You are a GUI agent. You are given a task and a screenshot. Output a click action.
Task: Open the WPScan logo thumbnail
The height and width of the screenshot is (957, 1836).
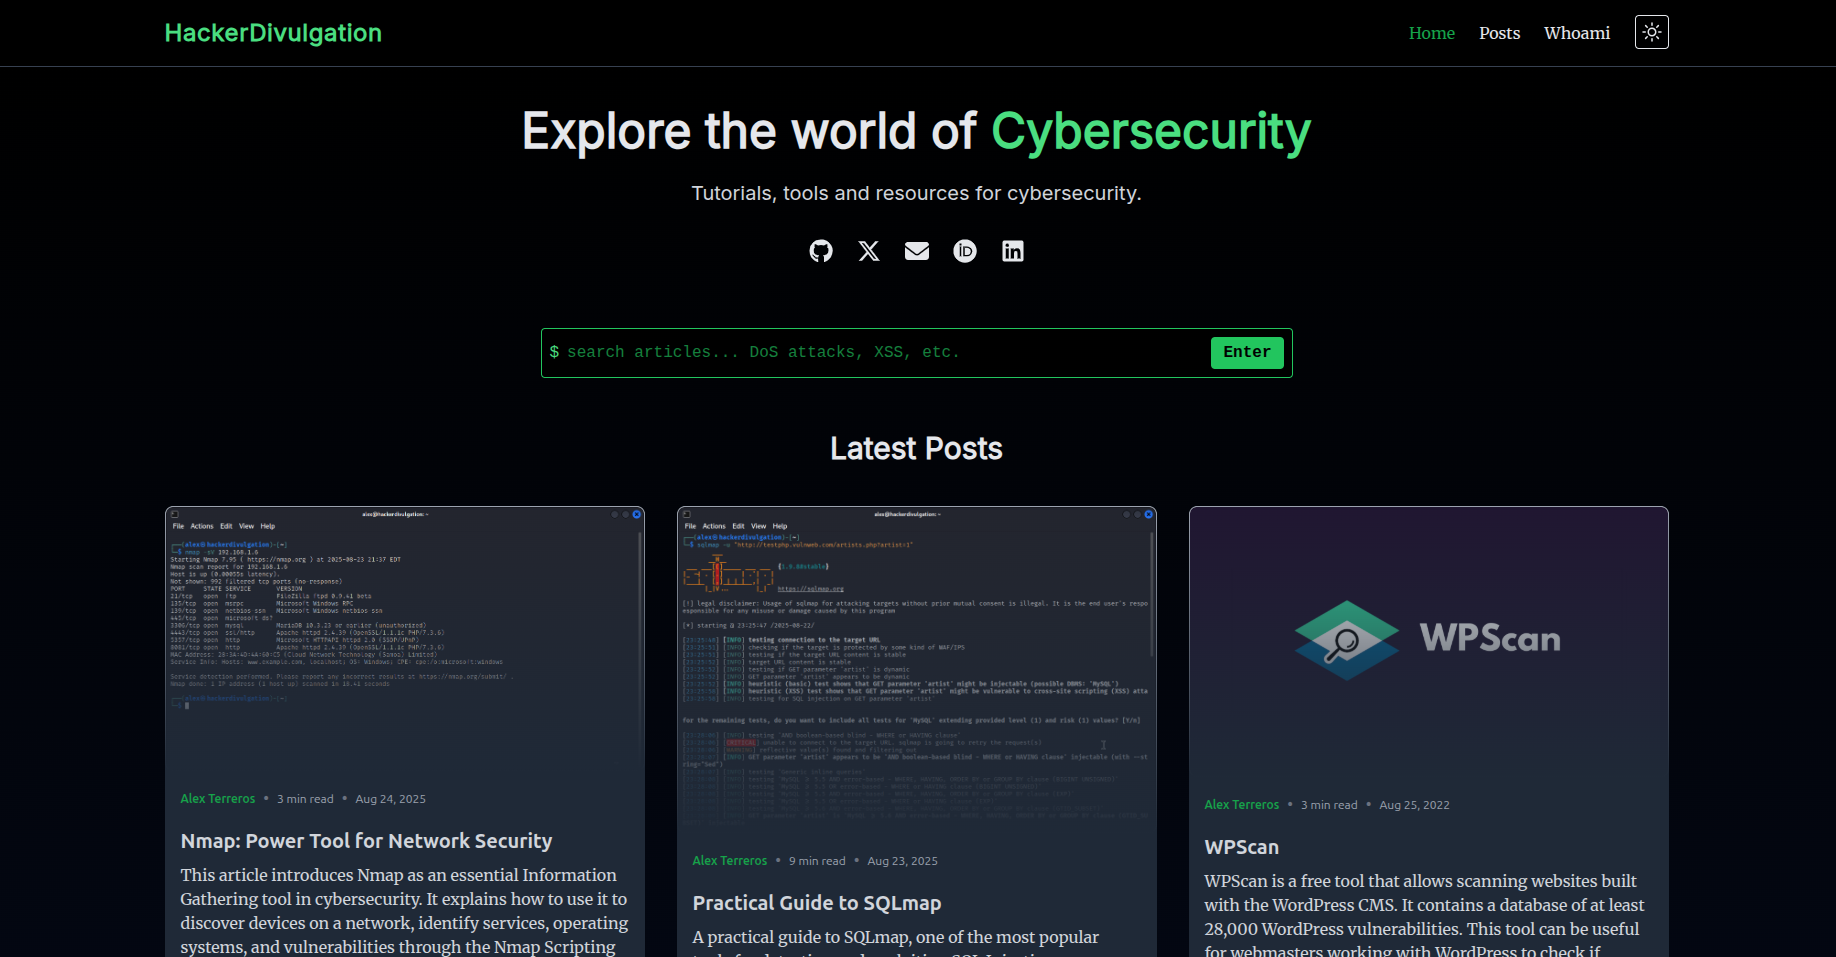1428,640
